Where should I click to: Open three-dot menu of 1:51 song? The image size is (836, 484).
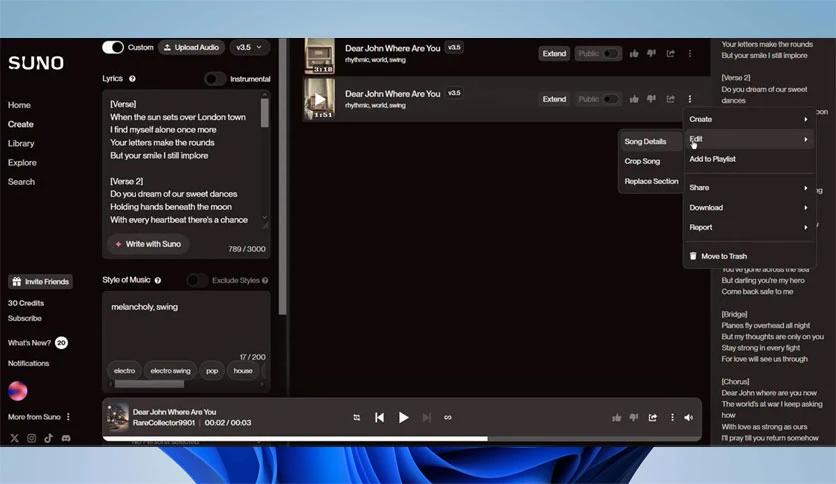[690, 99]
